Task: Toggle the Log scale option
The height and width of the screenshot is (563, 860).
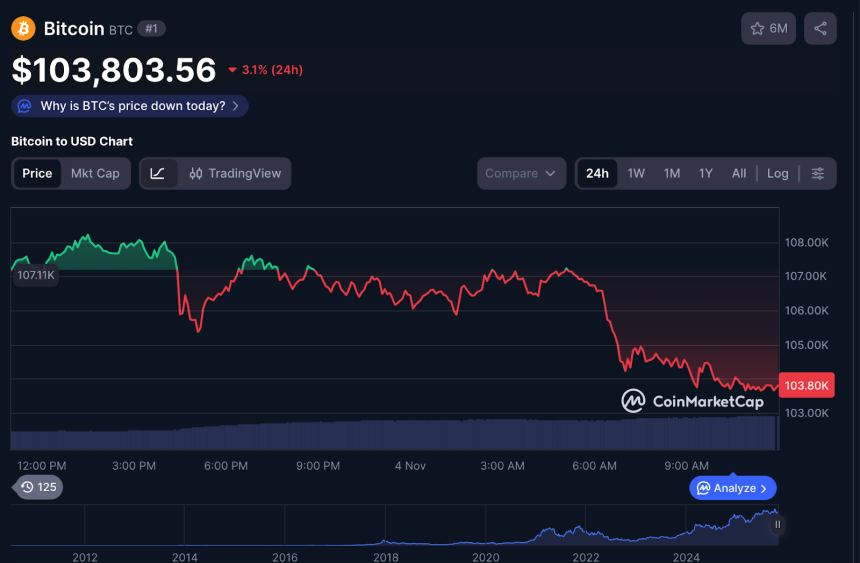Action: coord(777,173)
